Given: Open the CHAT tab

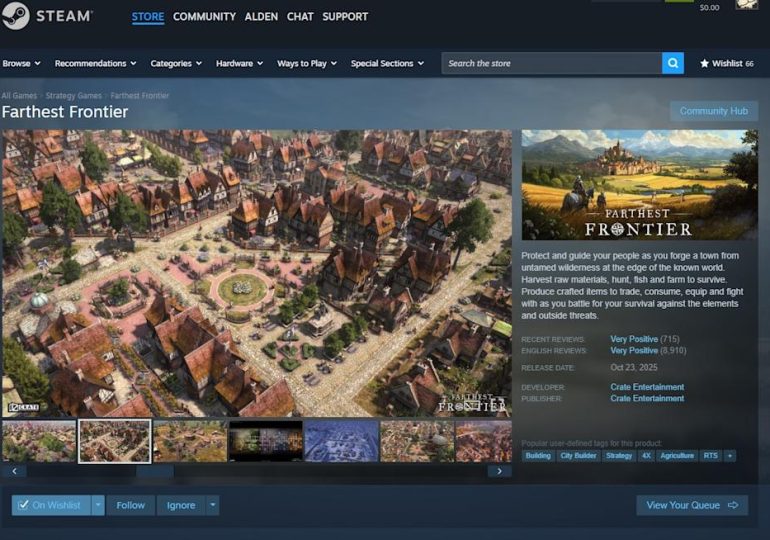Looking at the screenshot, I should click(x=300, y=17).
